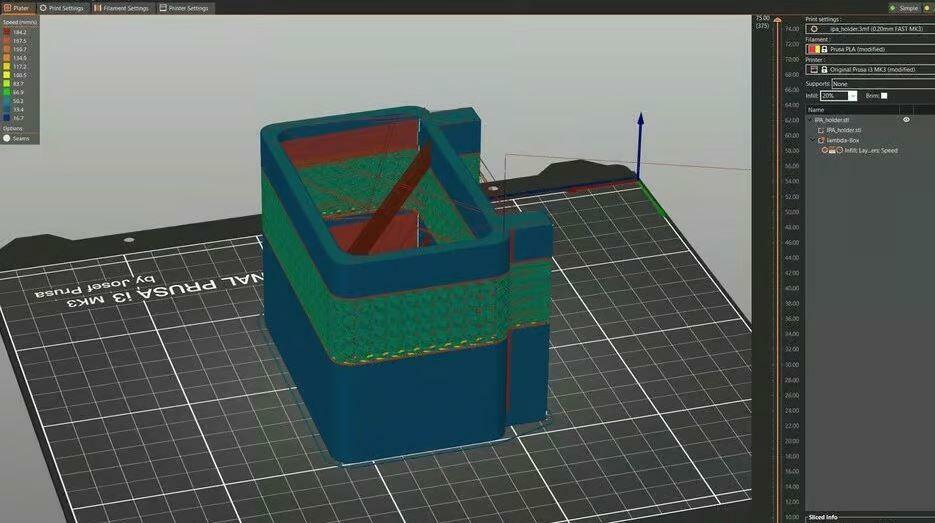Click the 50.2 speed legend value
The image size is (935, 523).
[18, 101]
